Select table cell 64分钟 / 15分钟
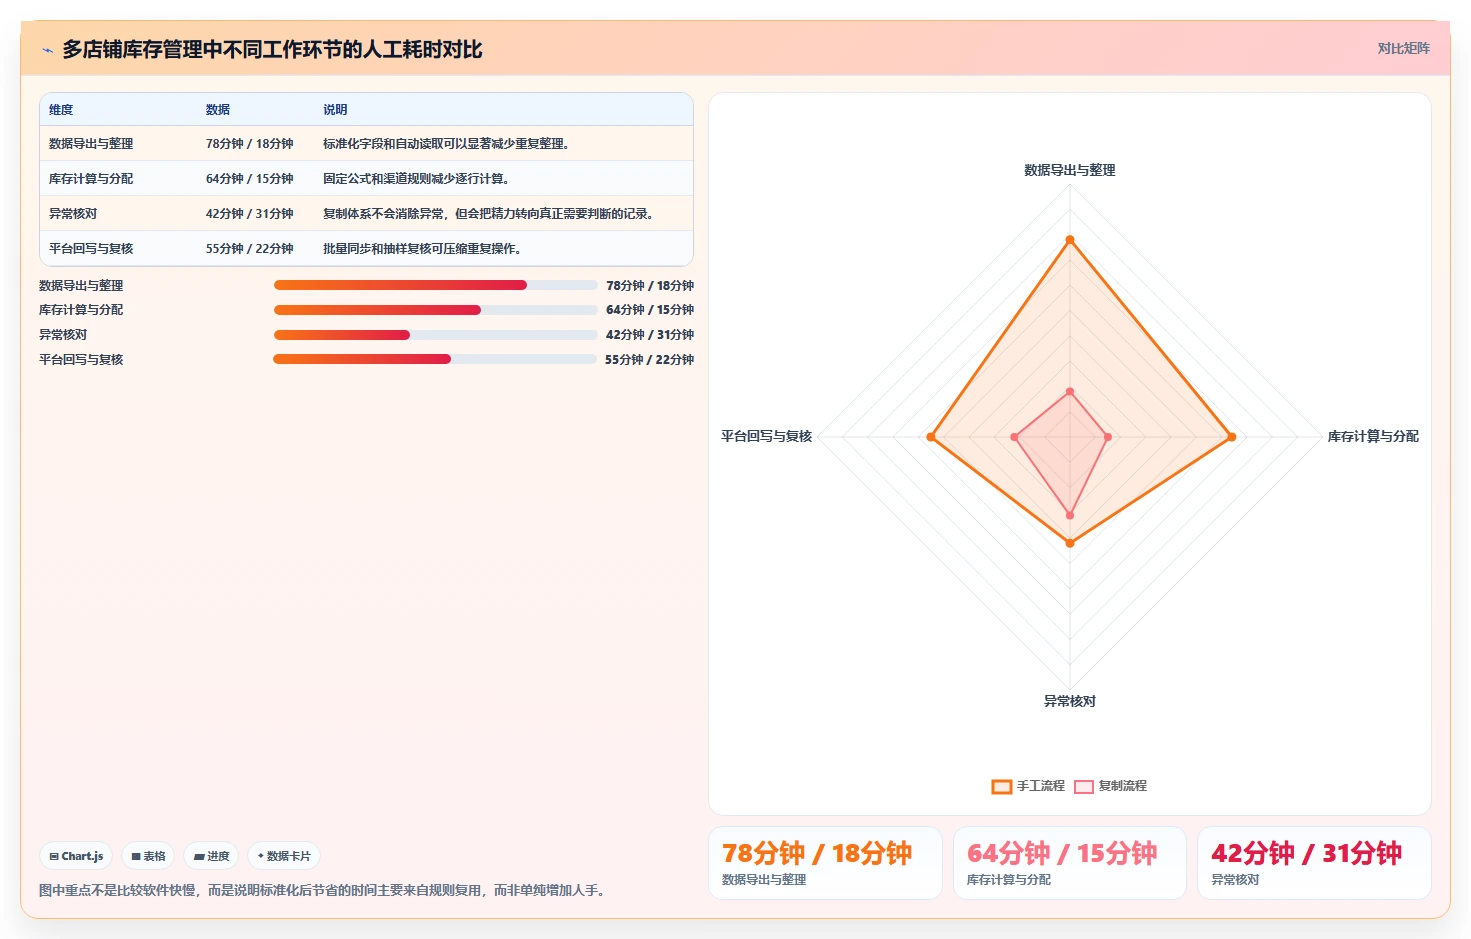Screen dimensions: 1471x939 [x=249, y=179]
